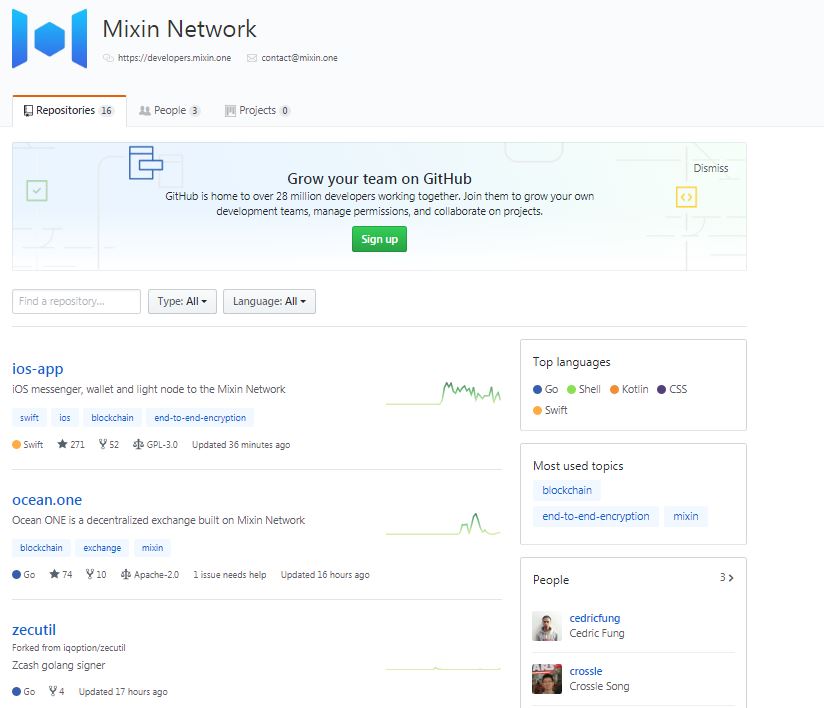The image size is (824, 708).
Task: Open the Projects tab
Action: tap(257, 110)
